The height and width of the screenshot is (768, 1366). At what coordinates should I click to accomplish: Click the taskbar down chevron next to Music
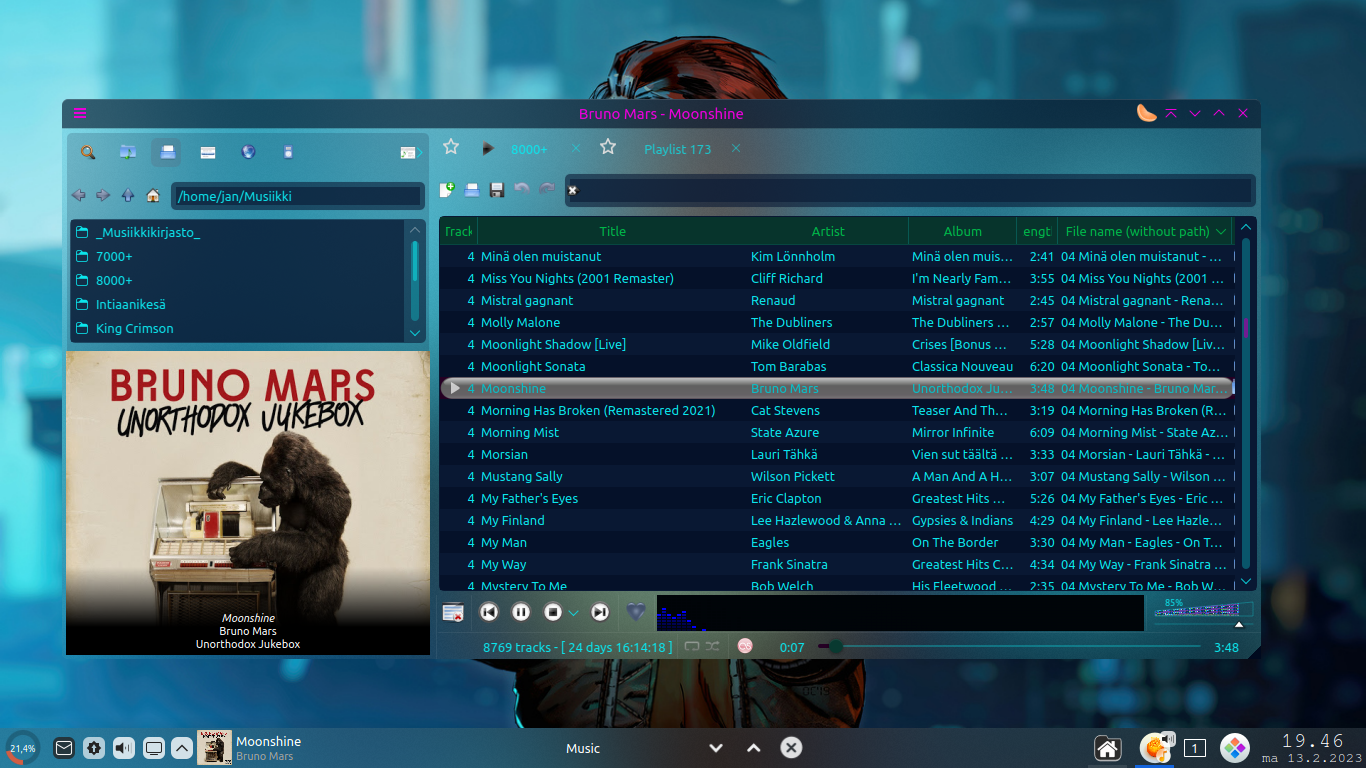tap(716, 748)
